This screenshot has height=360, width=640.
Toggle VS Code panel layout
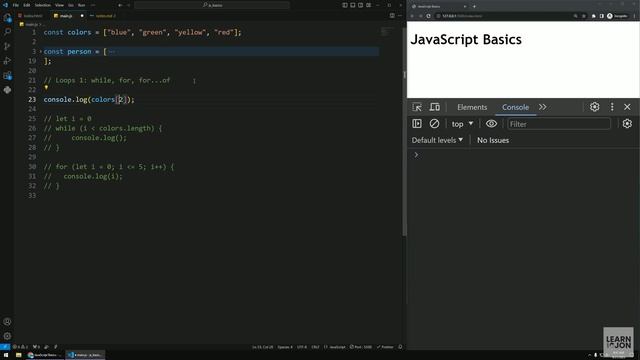[x=353, y=5]
